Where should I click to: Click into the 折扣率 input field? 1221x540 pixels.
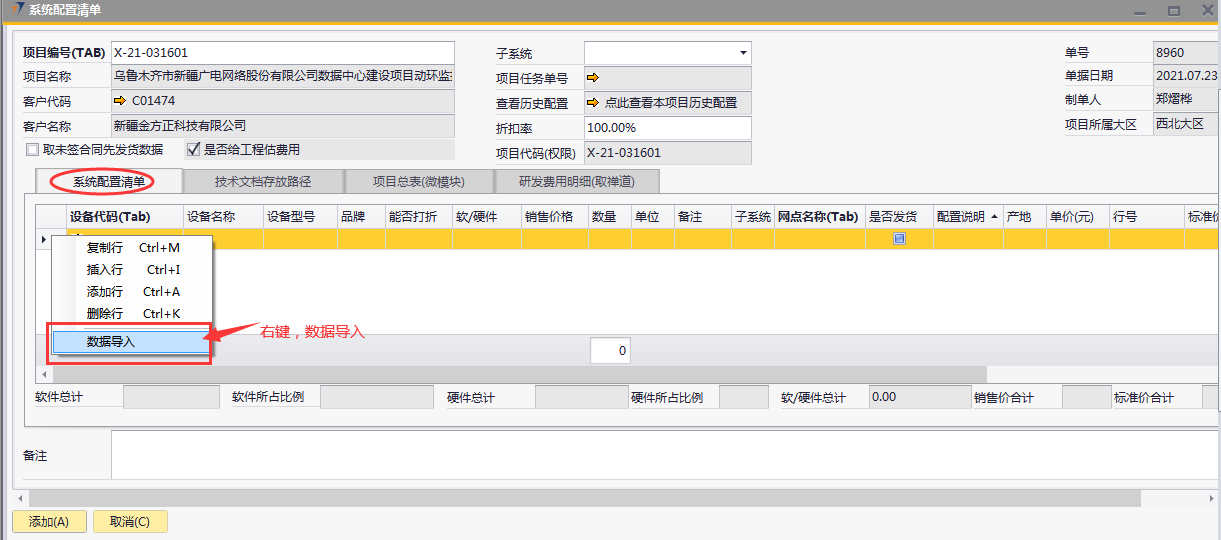click(666, 128)
